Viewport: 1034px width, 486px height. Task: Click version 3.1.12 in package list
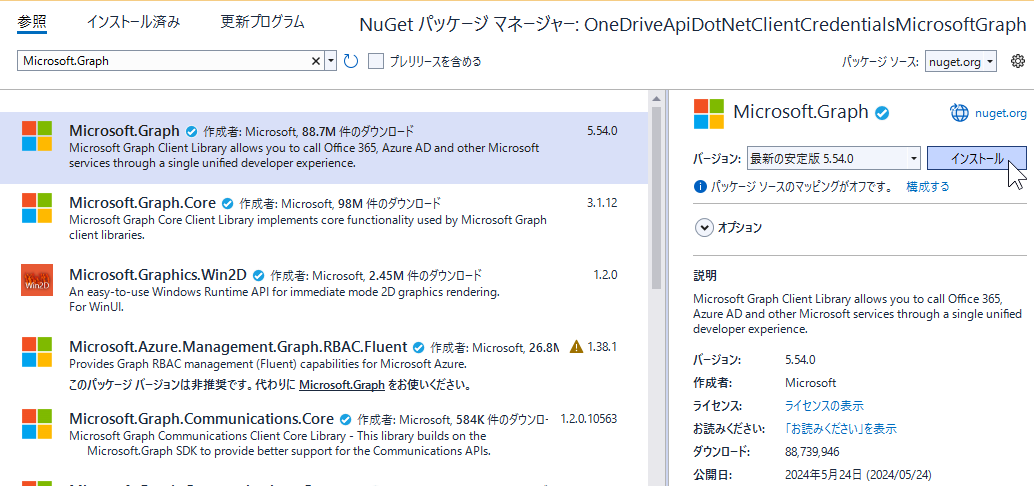(x=601, y=202)
